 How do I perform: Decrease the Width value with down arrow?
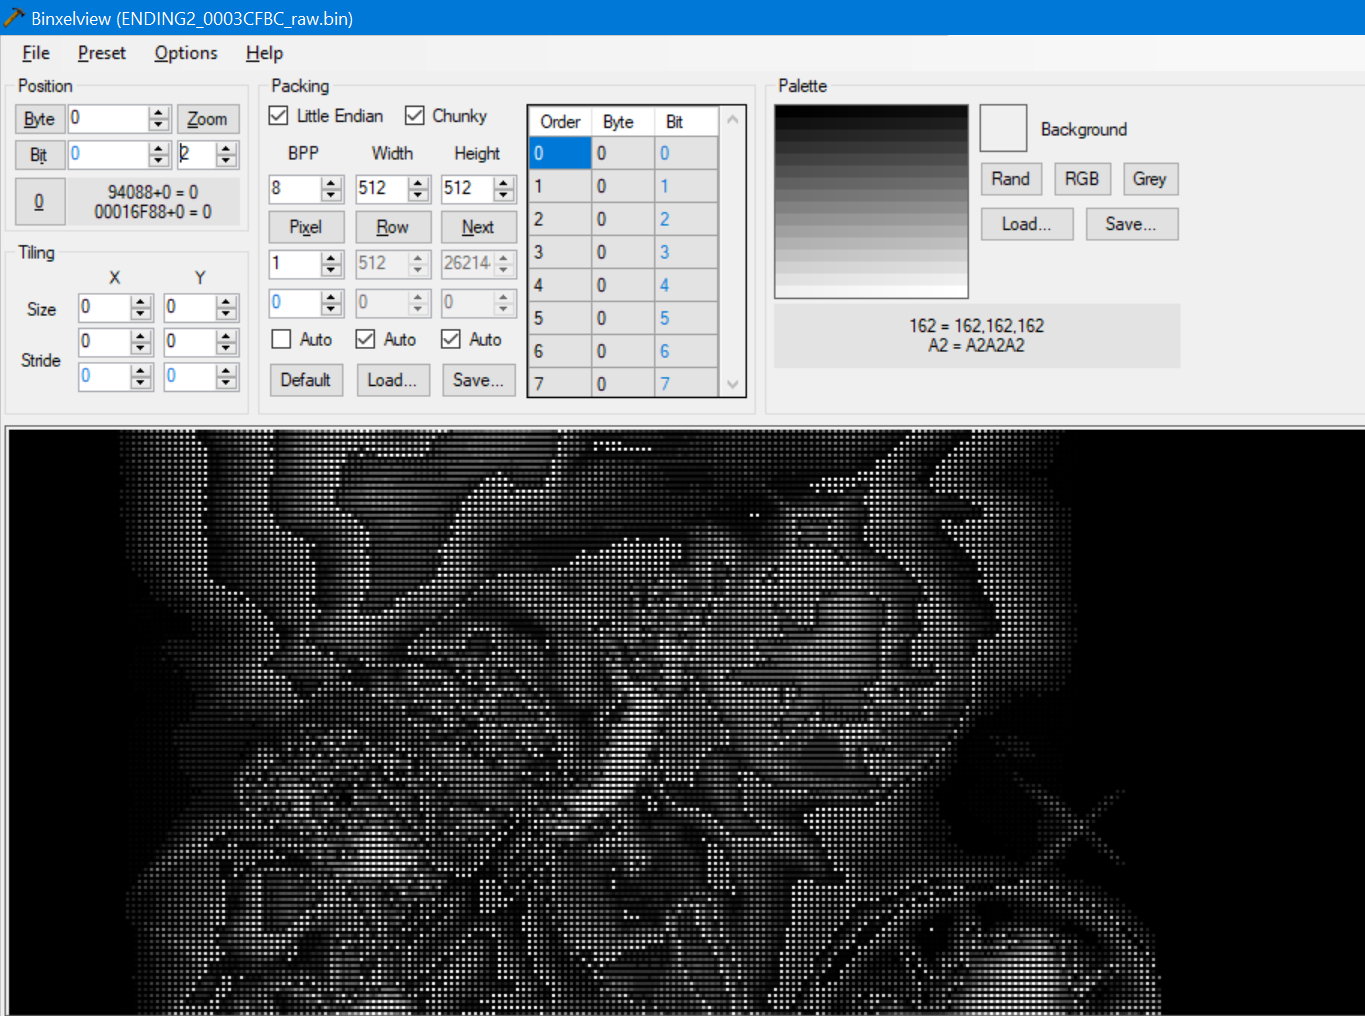pos(418,194)
